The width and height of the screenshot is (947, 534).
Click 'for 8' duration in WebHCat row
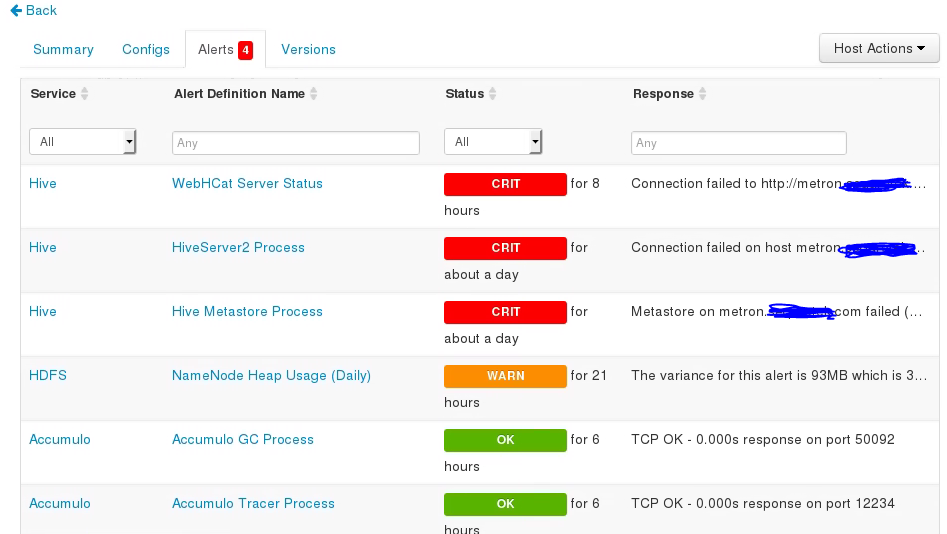pyautogui.click(x=585, y=184)
